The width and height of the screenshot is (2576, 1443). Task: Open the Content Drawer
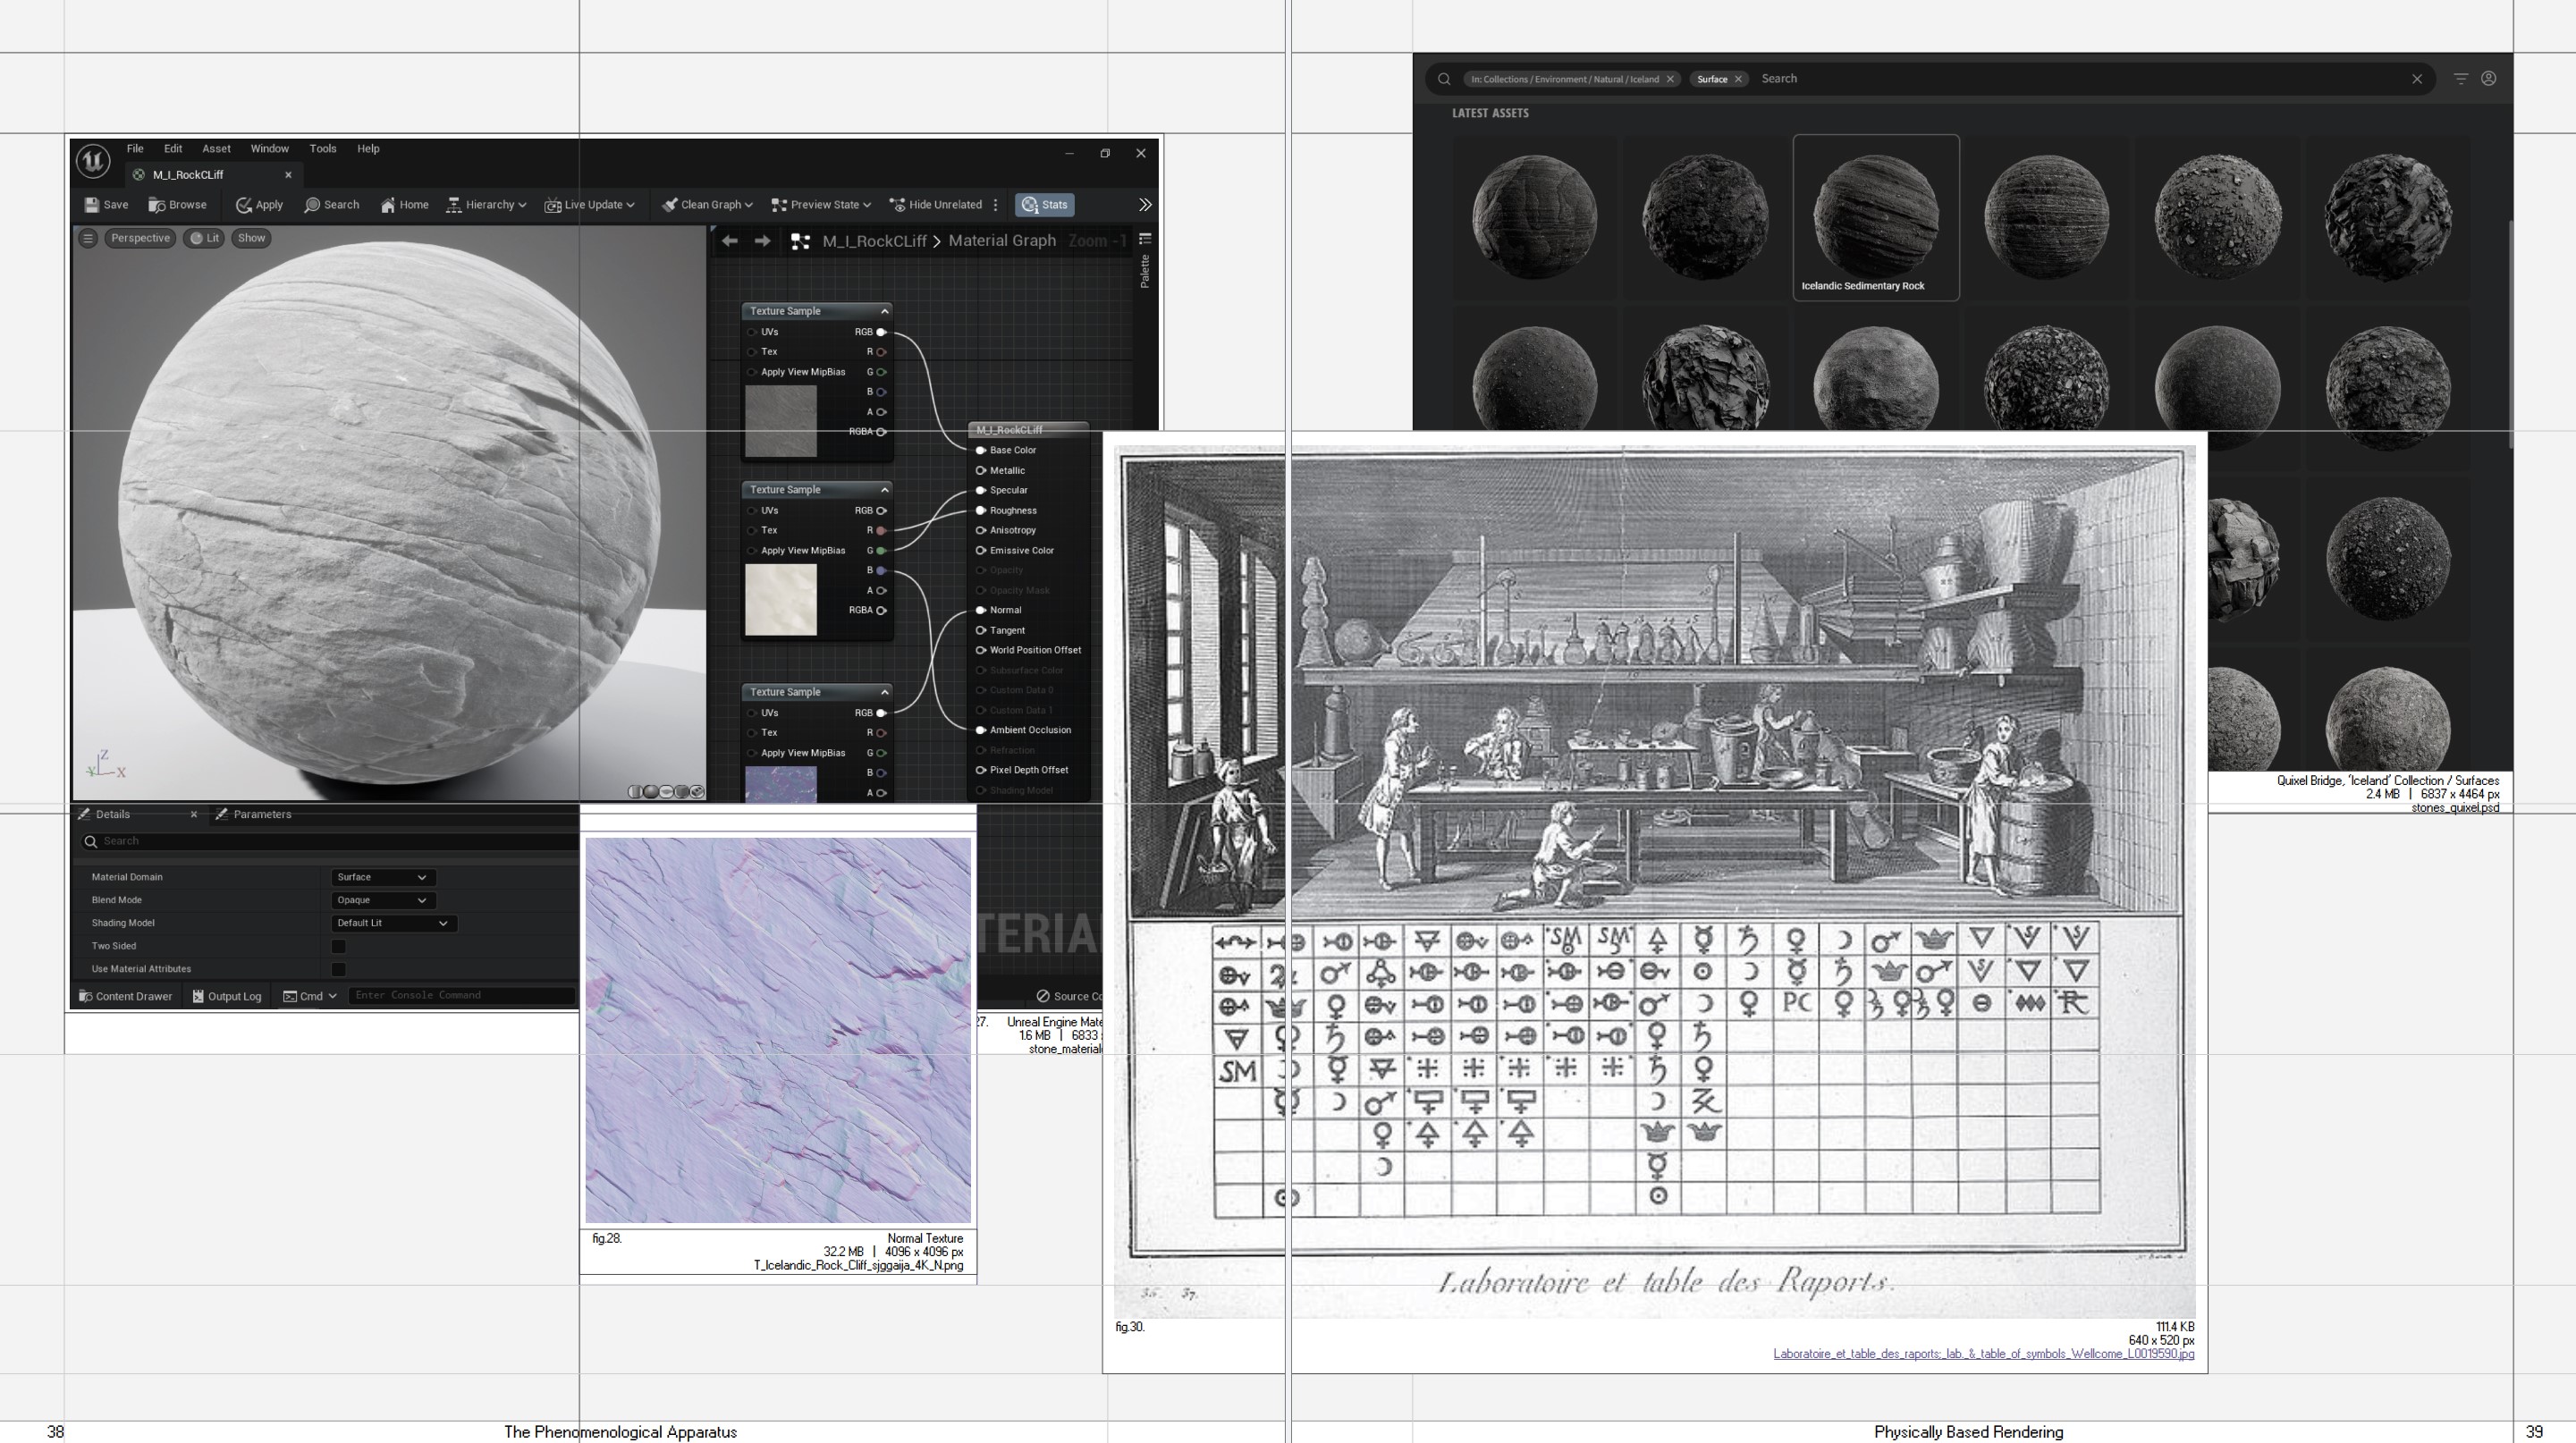(x=126, y=996)
